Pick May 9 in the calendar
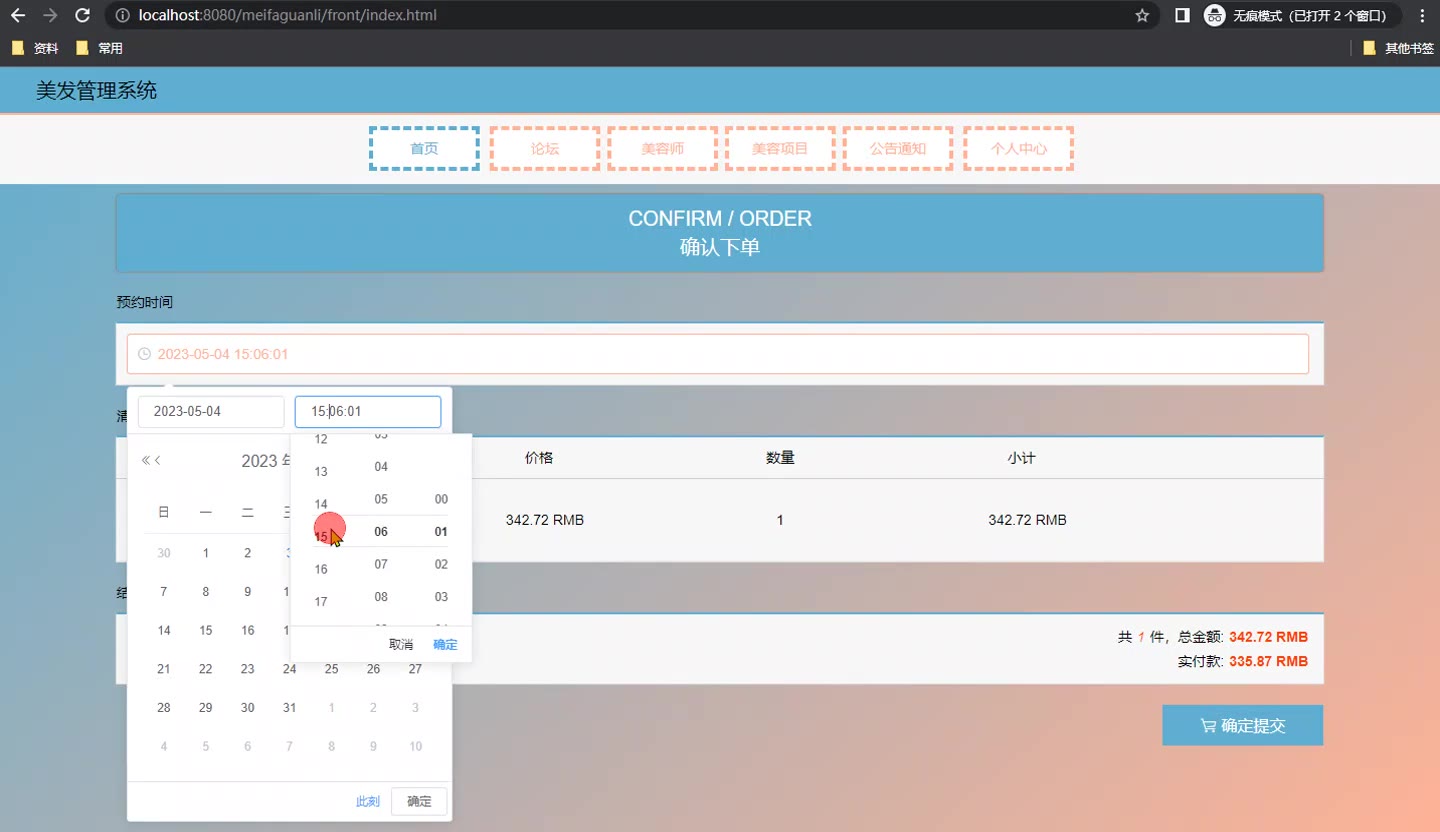 tap(248, 592)
